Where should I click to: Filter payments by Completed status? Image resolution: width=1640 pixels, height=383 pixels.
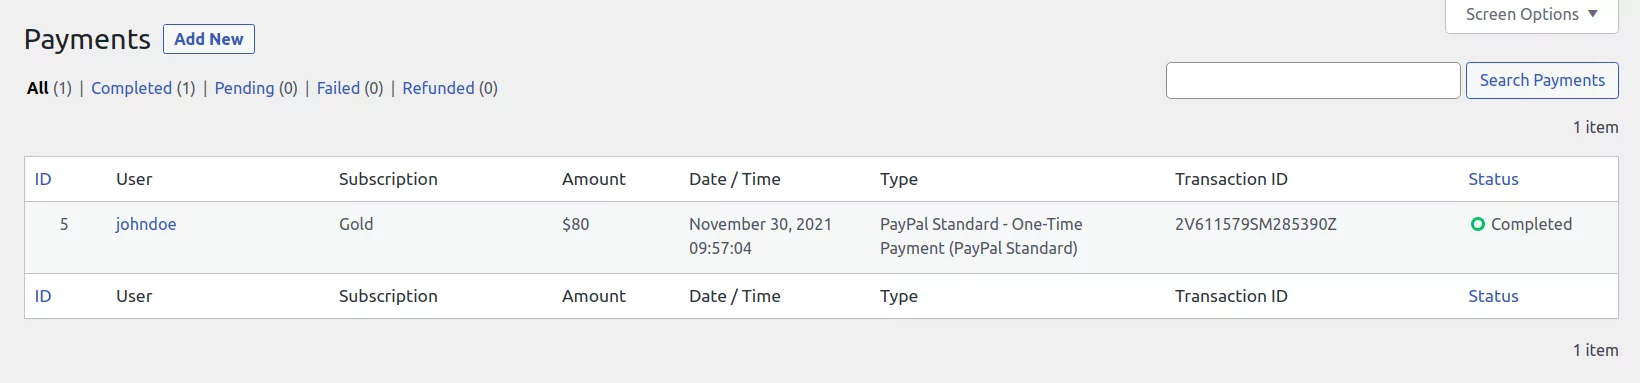pos(131,88)
